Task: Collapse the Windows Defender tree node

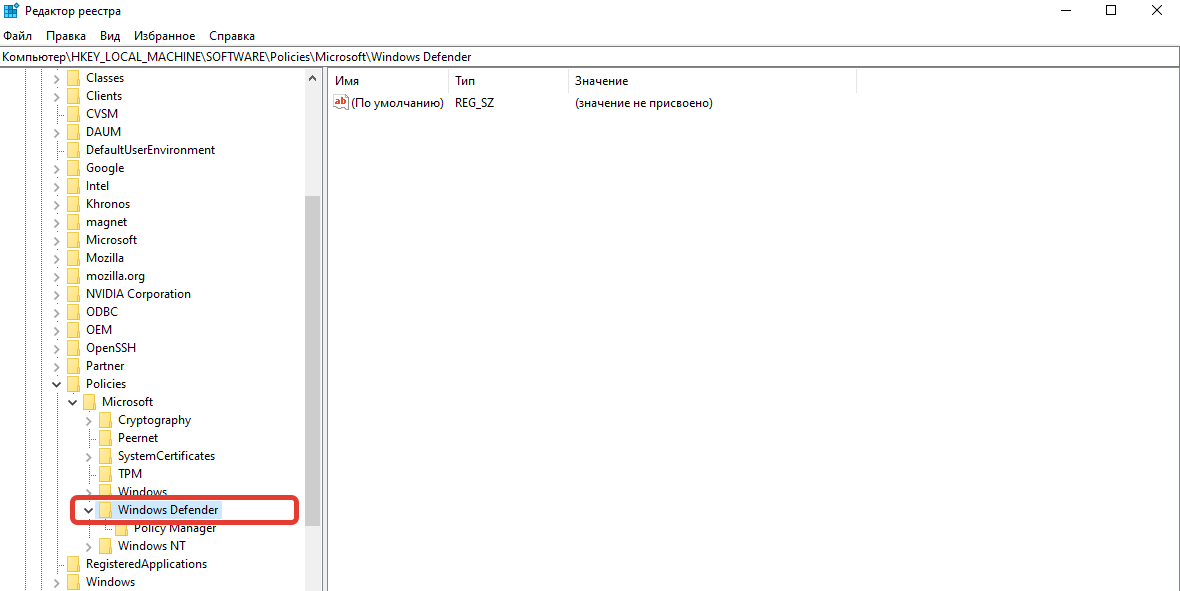Action: pyautogui.click(x=89, y=510)
